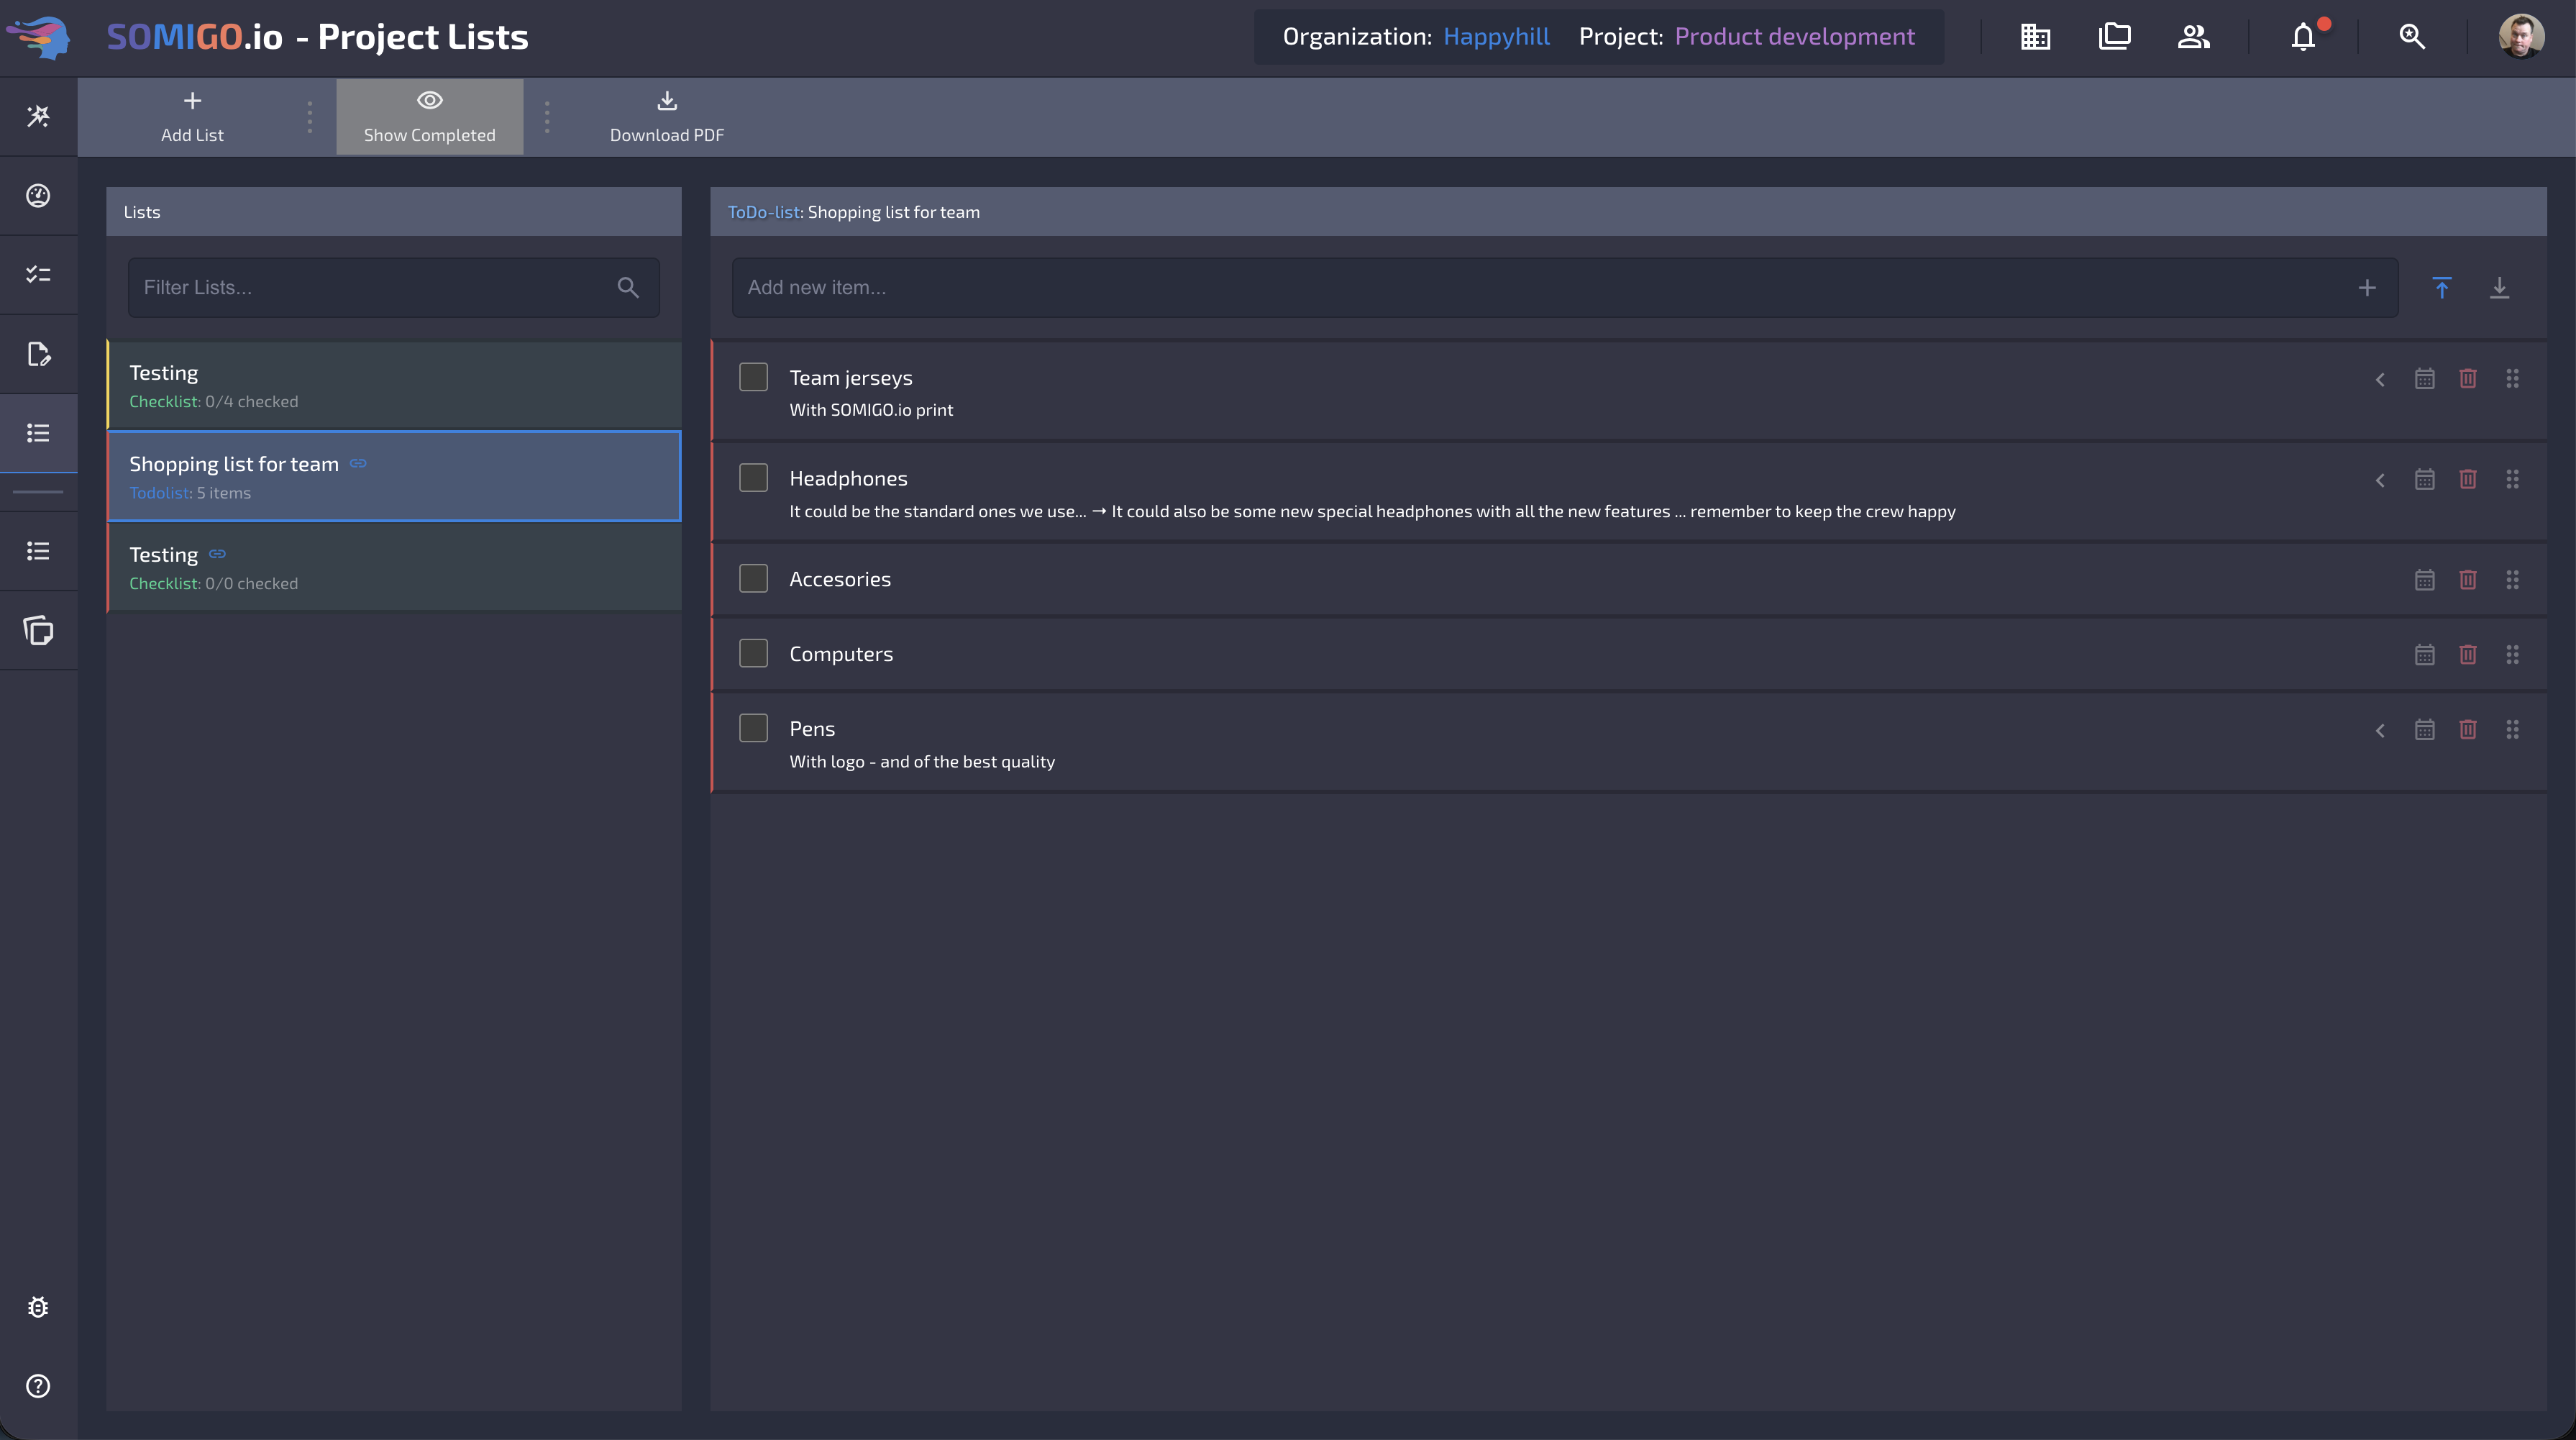The image size is (2576, 1440).
Task: Toggle Show Completed in toolbar
Action: 429,117
